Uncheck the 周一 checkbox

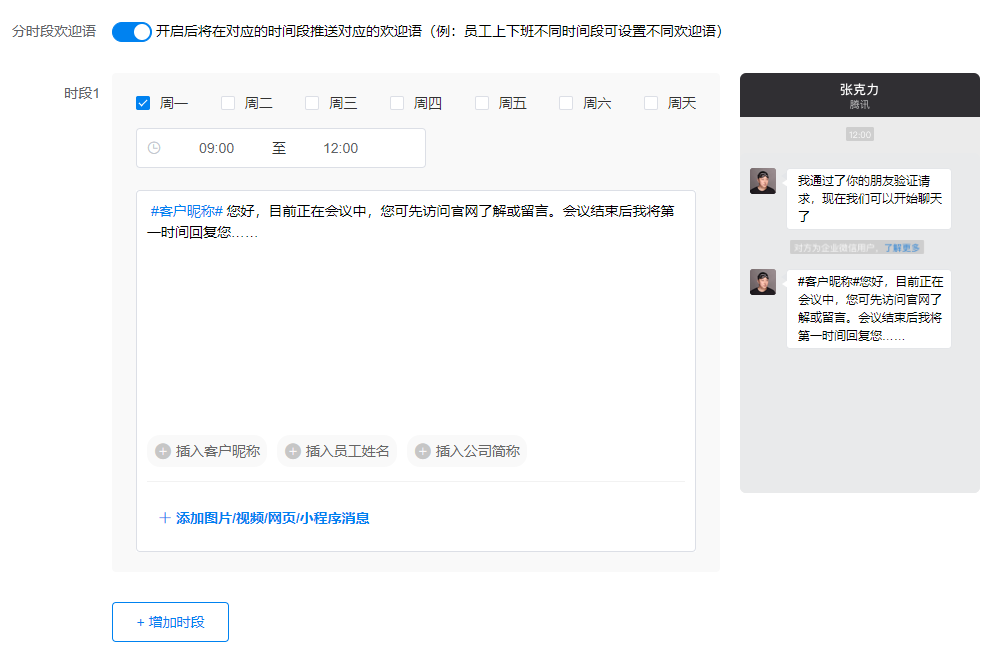click(143, 103)
